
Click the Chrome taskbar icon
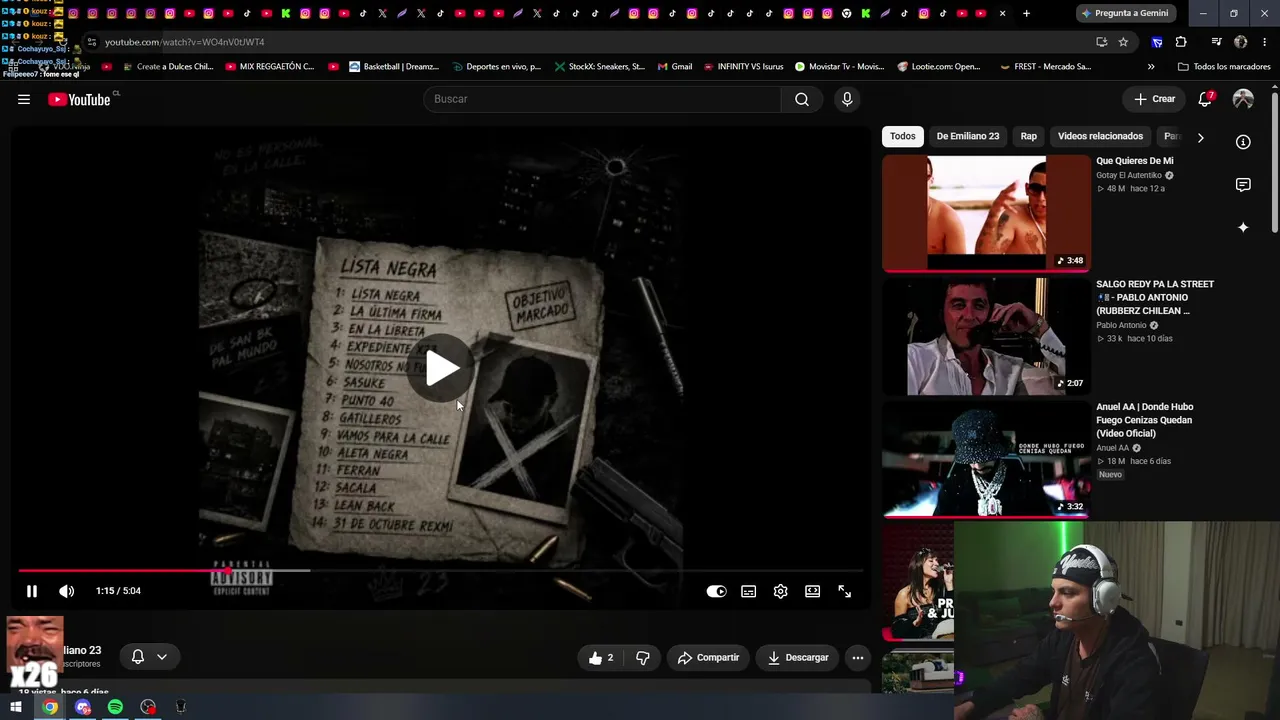[50, 707]
